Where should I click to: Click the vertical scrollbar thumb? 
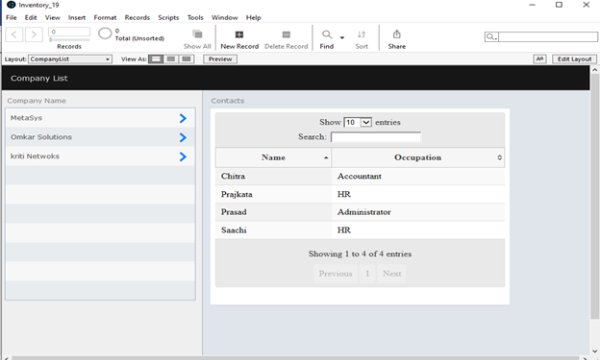[x=594, y=197]
